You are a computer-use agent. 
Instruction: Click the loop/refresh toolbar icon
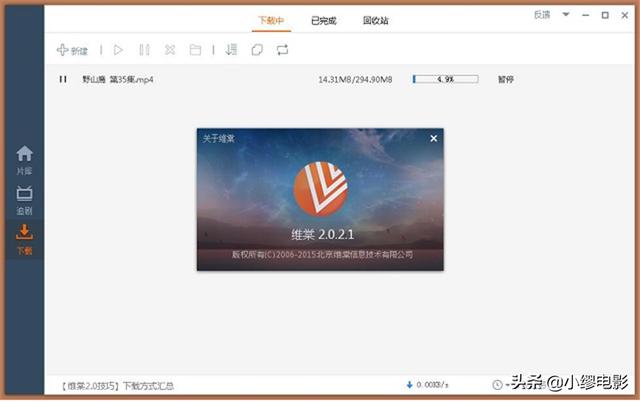tap(282, 50)
